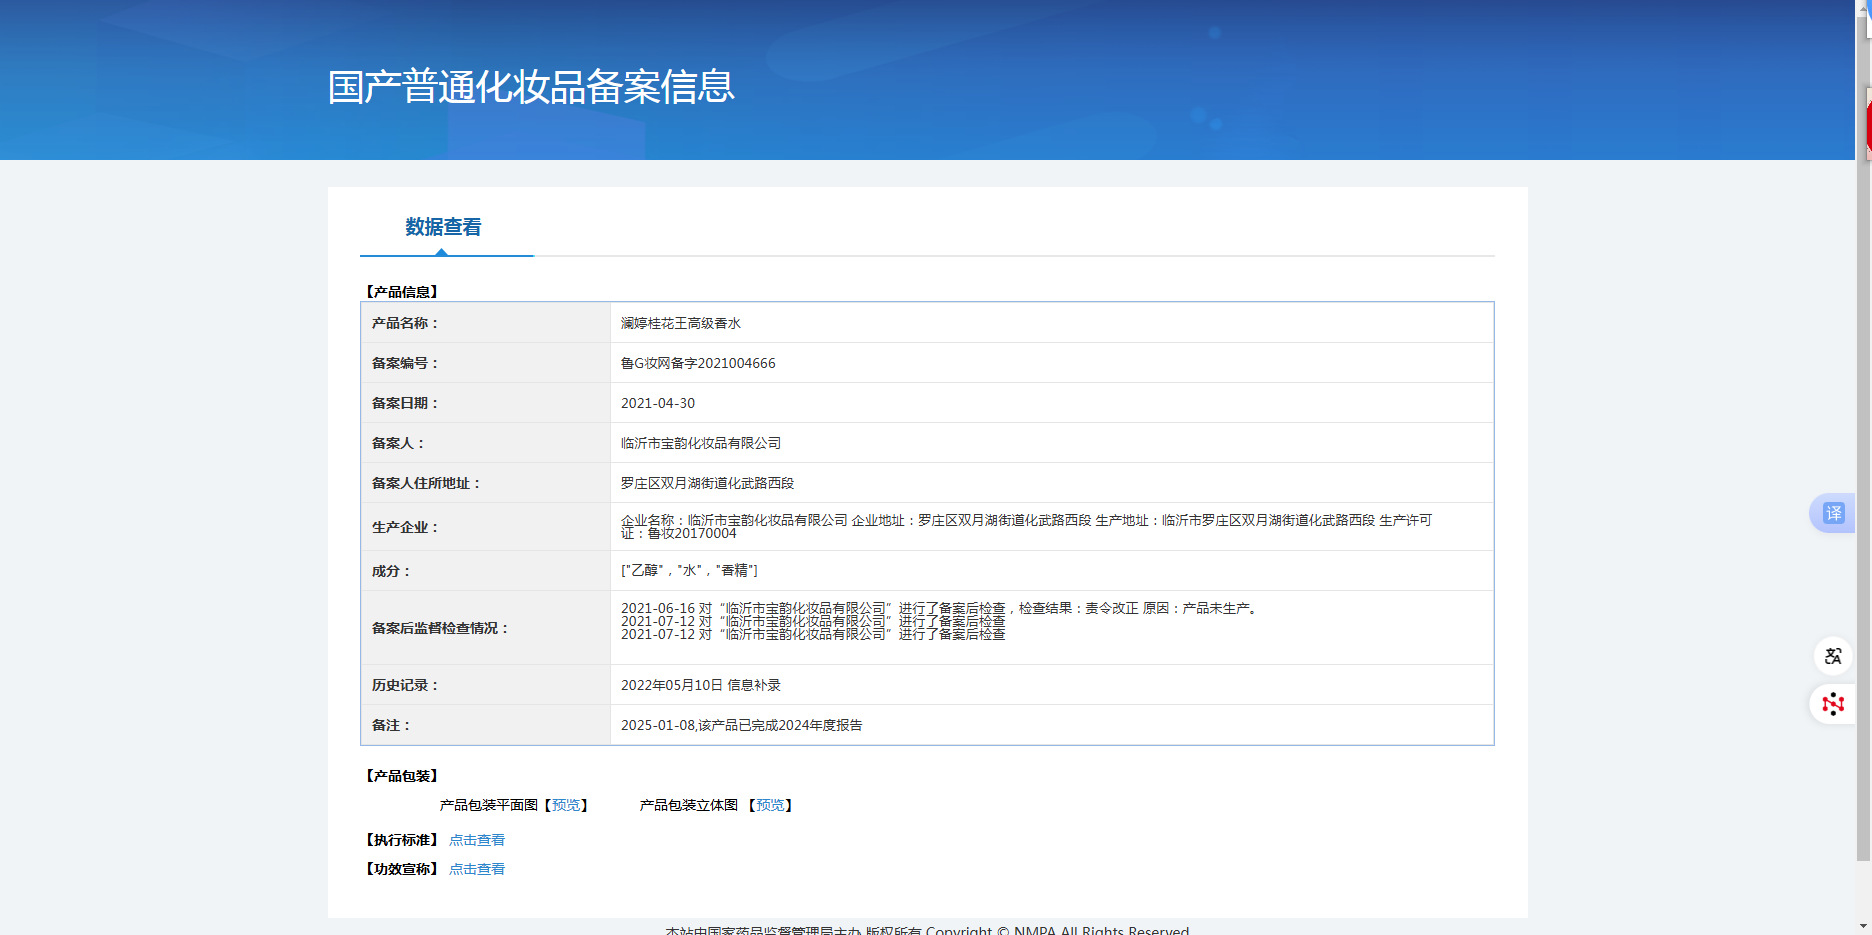Select filing number 鲁G妆网备字2021004666
Image resolution: width=1872 pixels, height=935 pixels.
[698, 363]
